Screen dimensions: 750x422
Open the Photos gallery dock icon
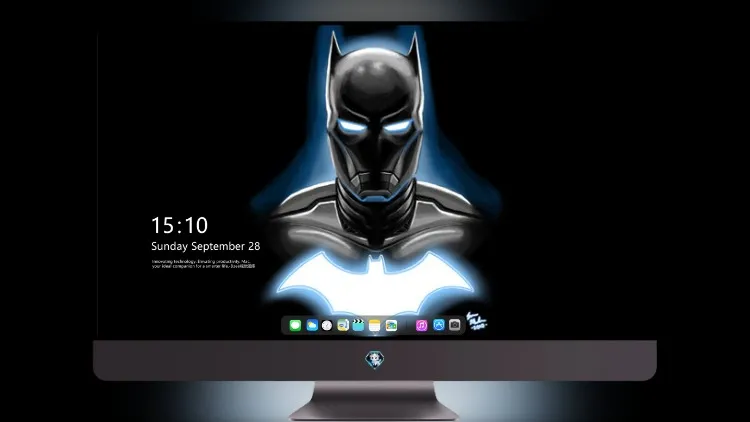click(391, 325)
